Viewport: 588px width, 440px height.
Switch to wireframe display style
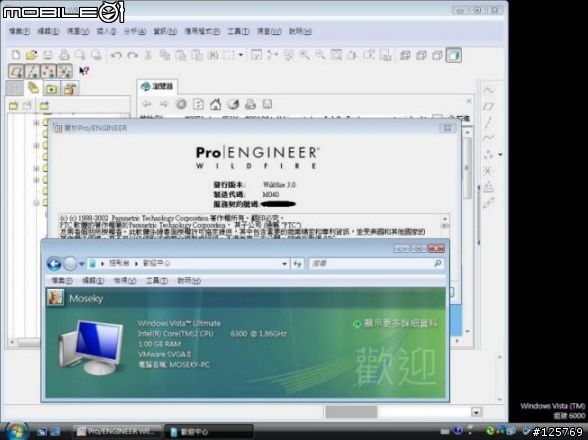(405, 56)
